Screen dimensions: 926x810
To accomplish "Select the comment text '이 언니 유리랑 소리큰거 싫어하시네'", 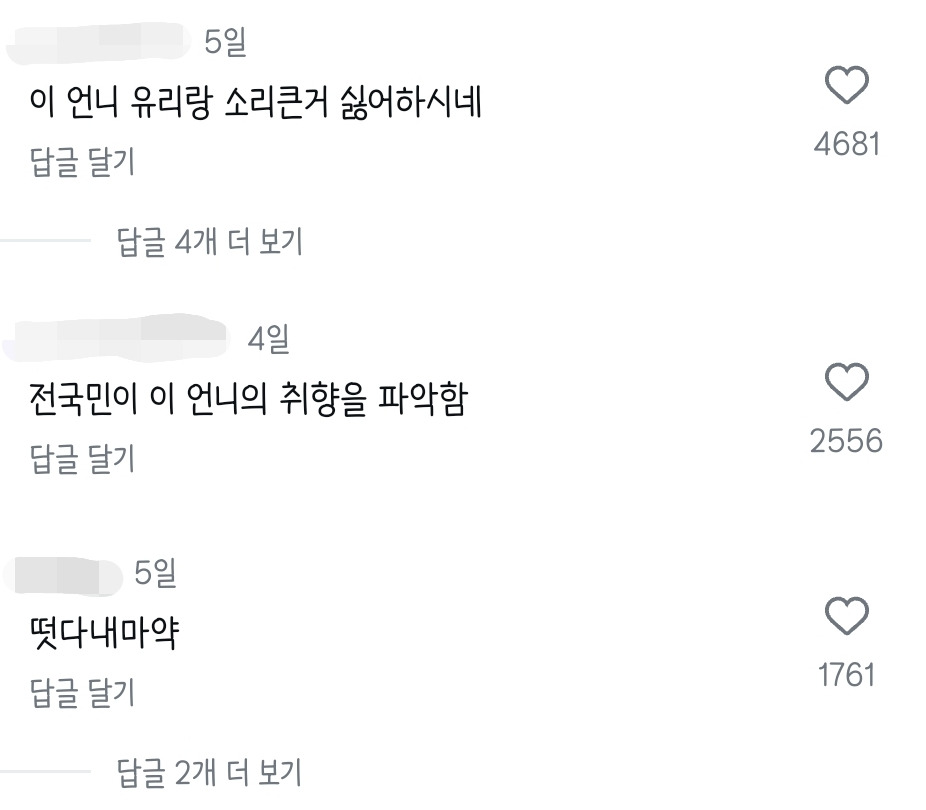I will point(256,103).
